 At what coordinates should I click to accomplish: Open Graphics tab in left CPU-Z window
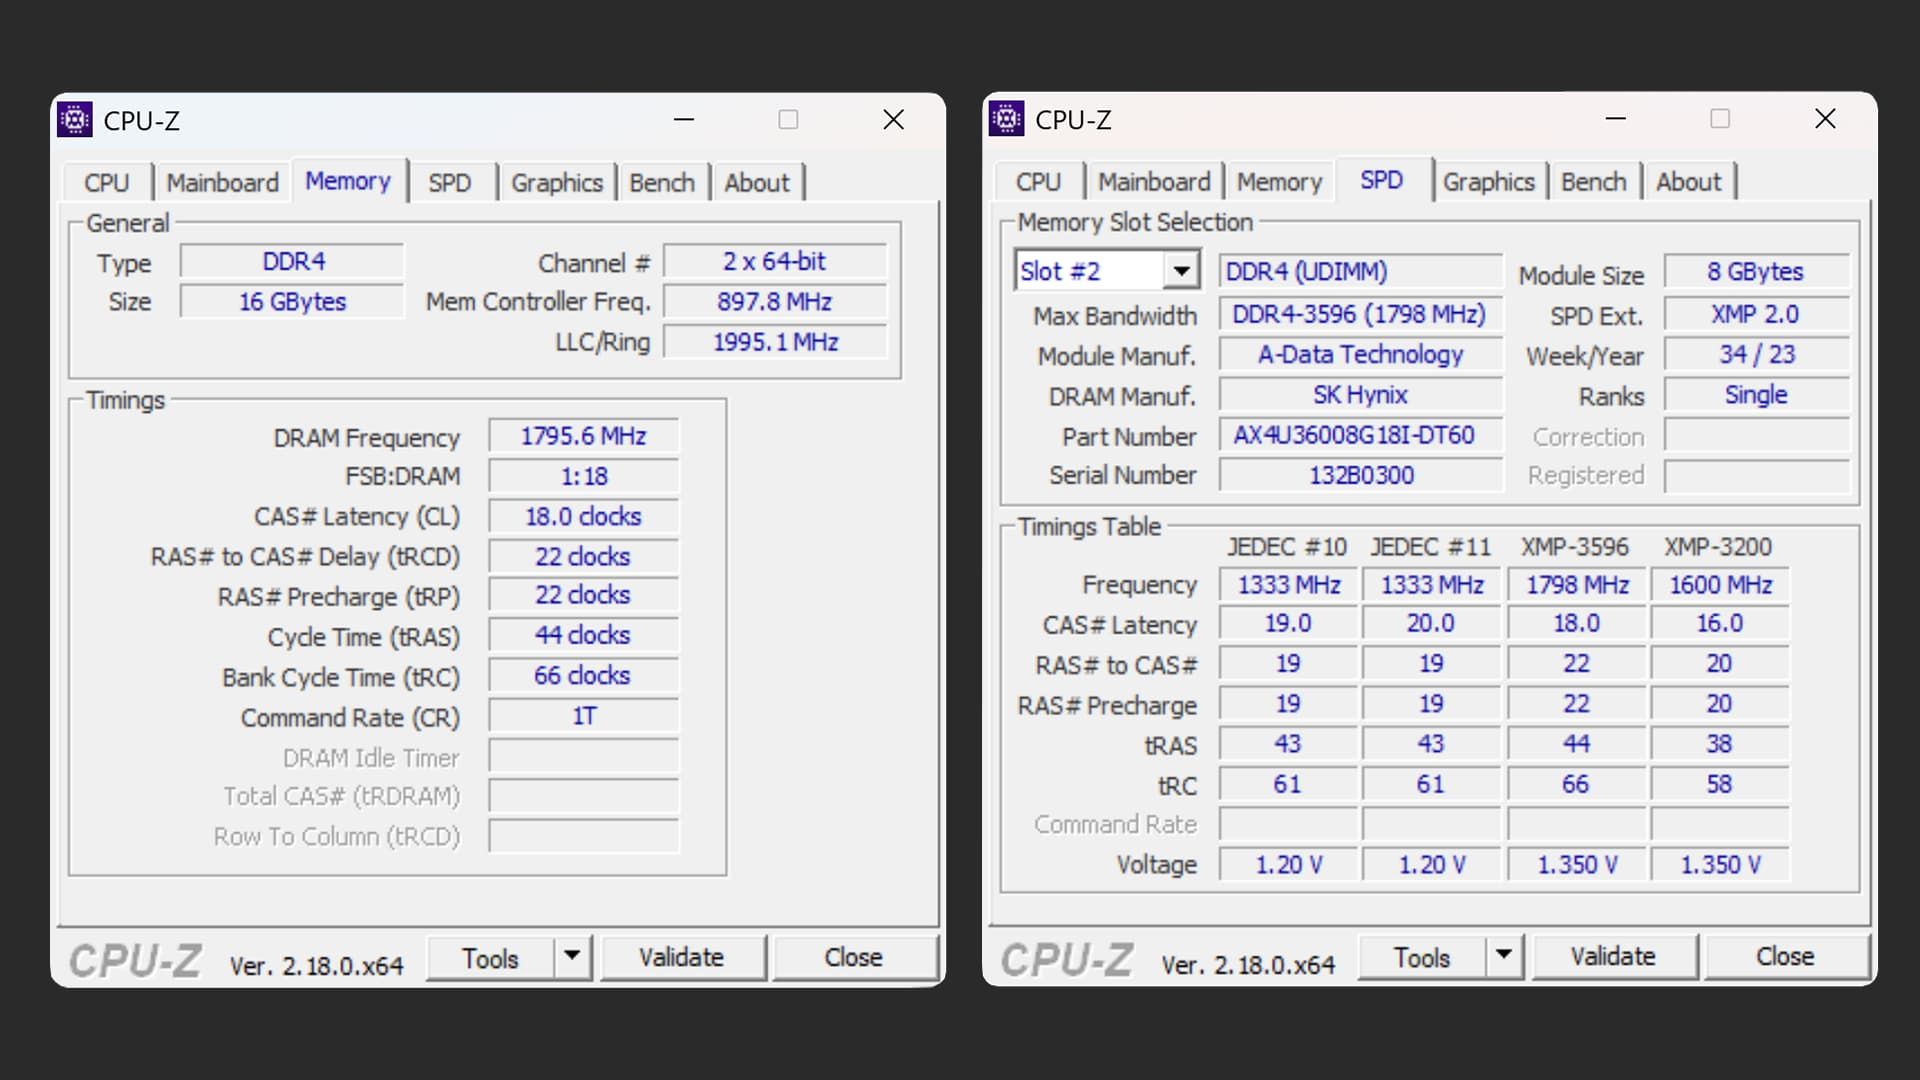(x=557, y=183)
